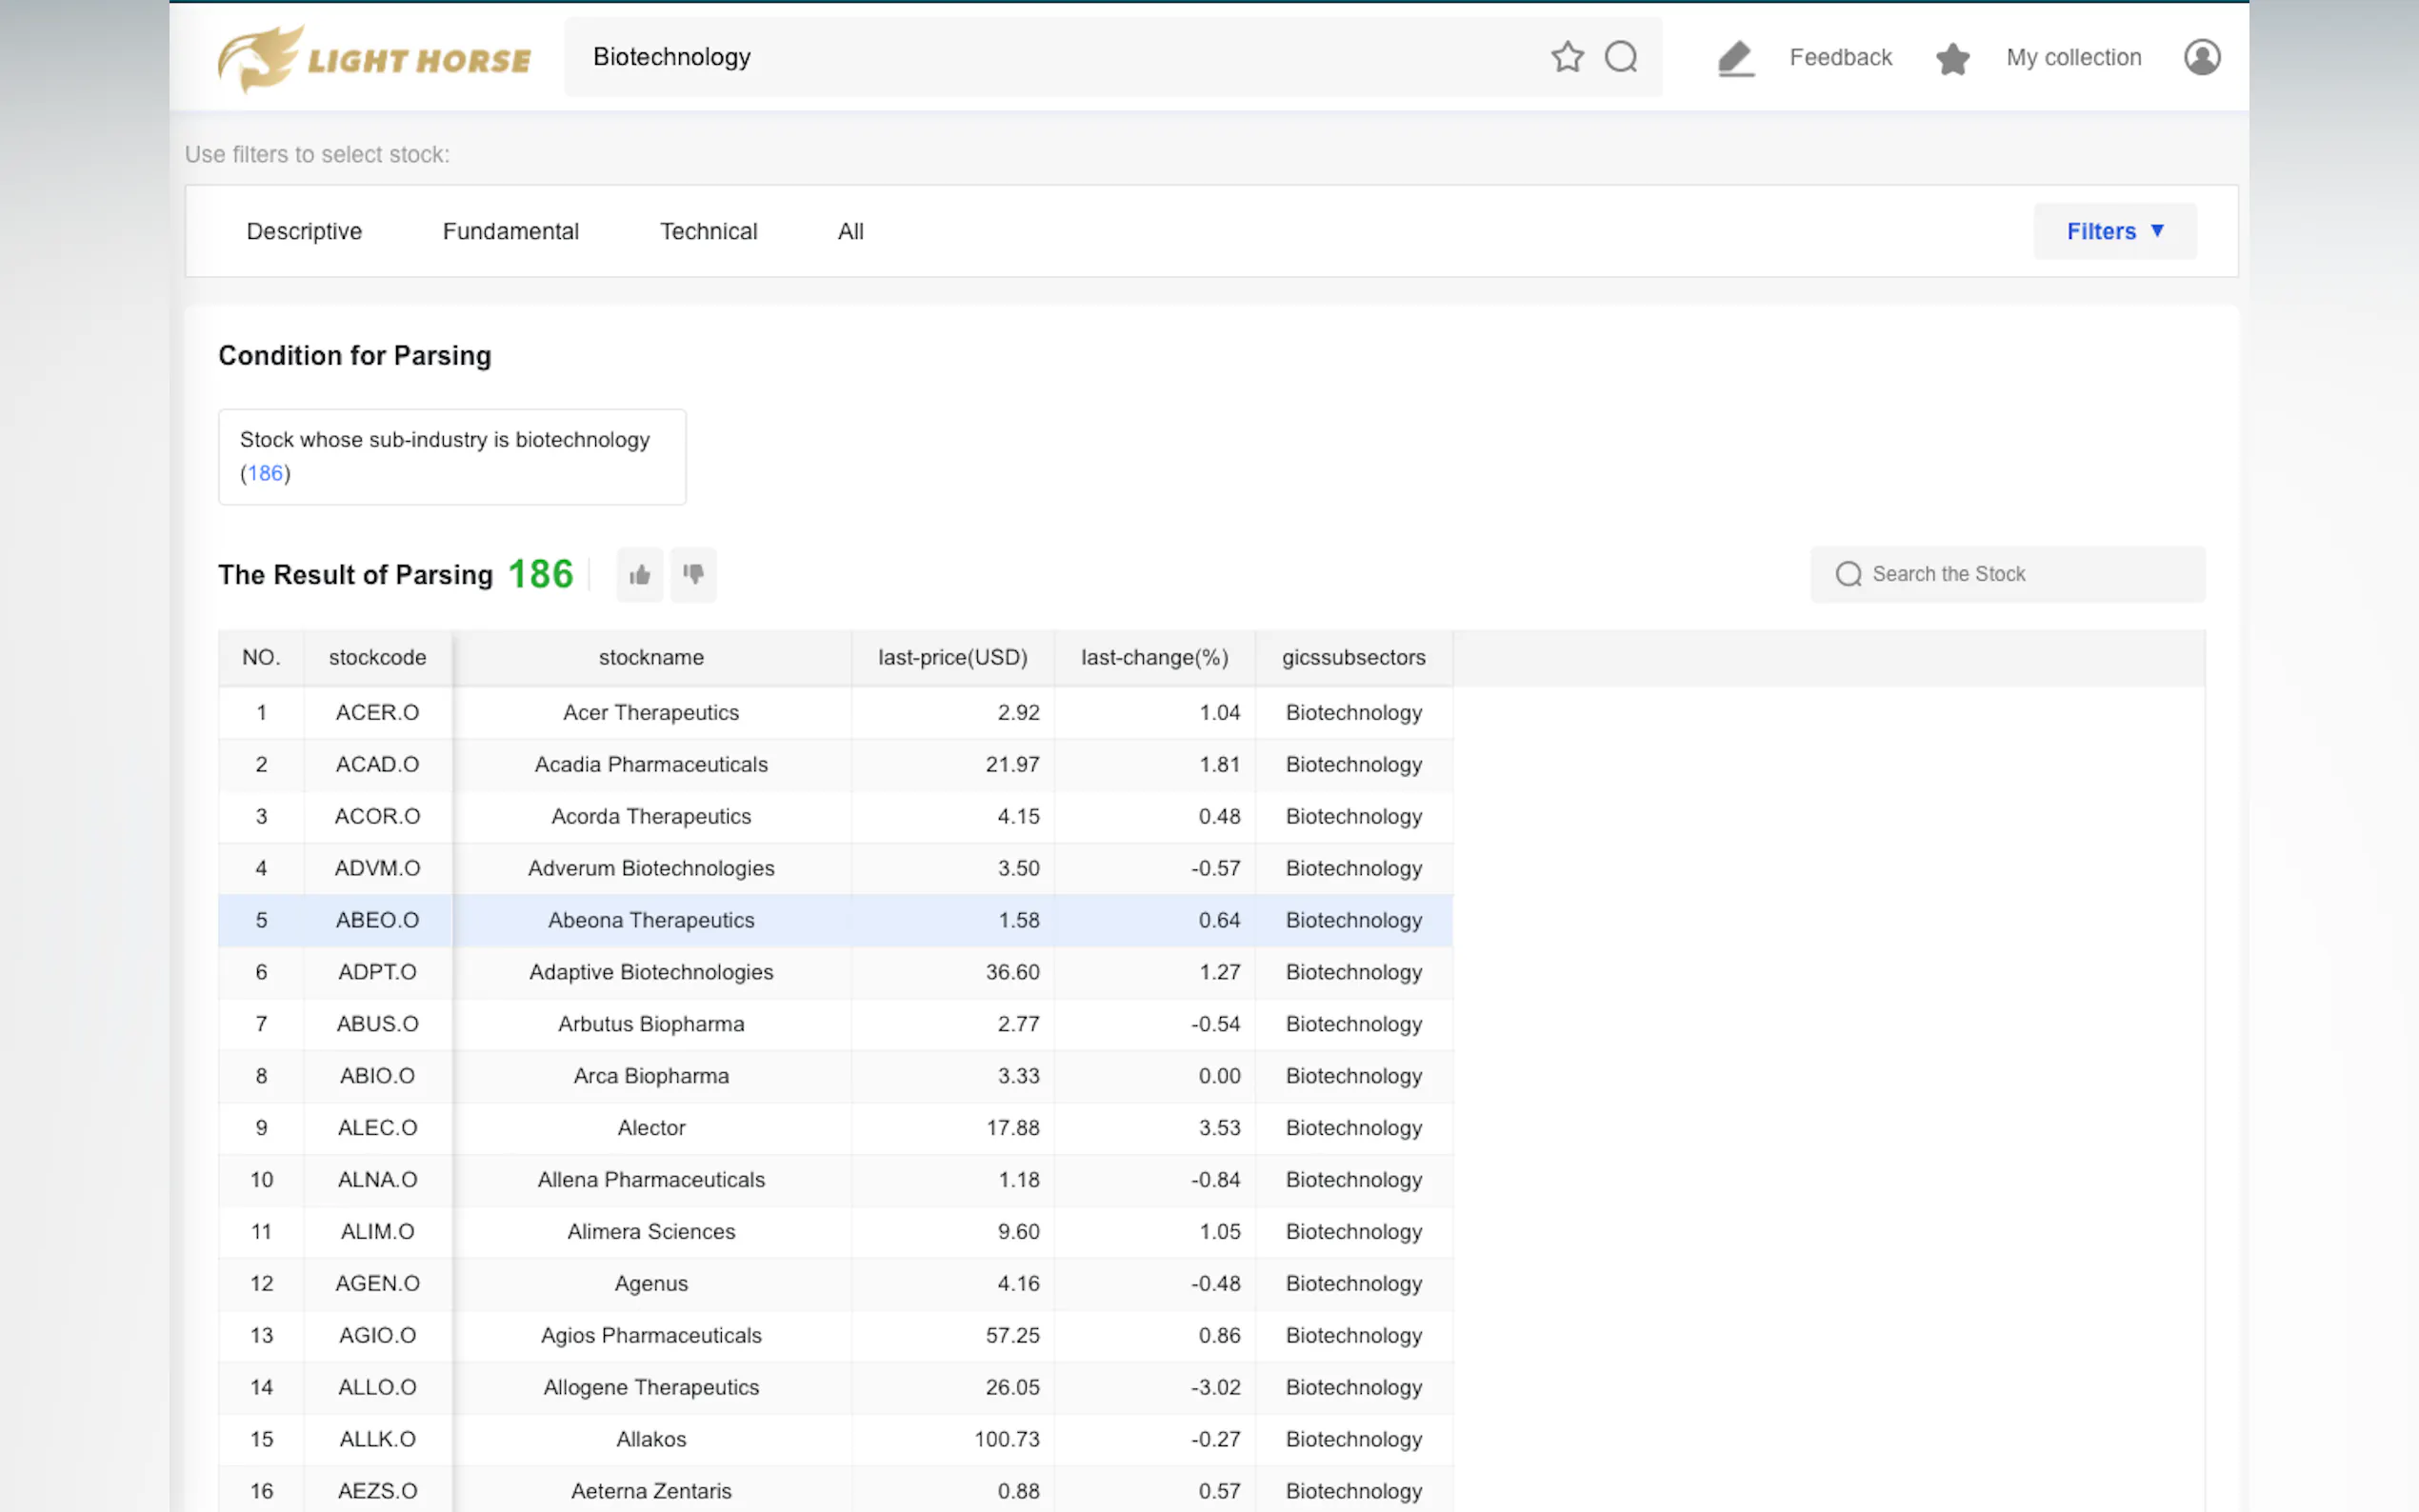Click the feedback pencil icon

(1735, 58)
